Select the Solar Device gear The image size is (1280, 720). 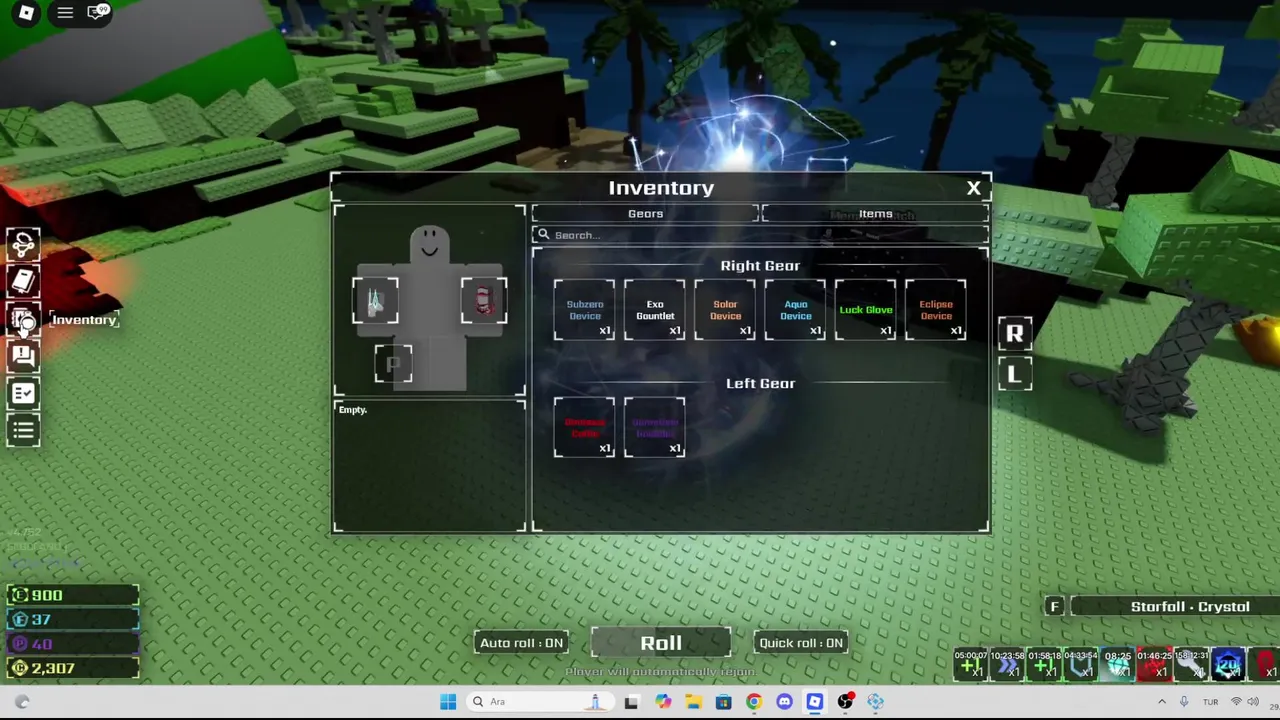[x=725, y=310]
